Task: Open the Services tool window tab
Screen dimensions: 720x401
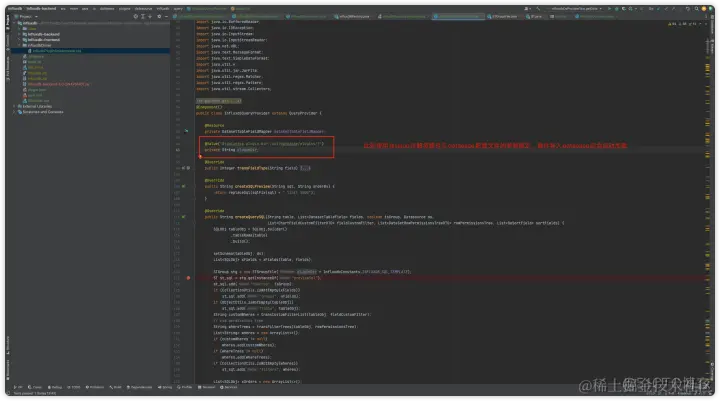Action: pos(228,387)
